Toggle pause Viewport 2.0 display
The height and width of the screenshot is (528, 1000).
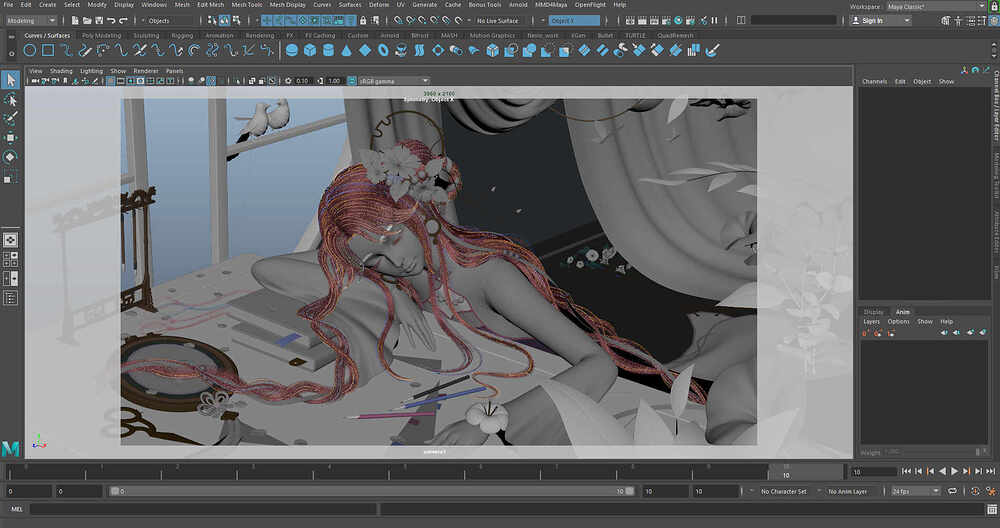(x=714, y=20)
